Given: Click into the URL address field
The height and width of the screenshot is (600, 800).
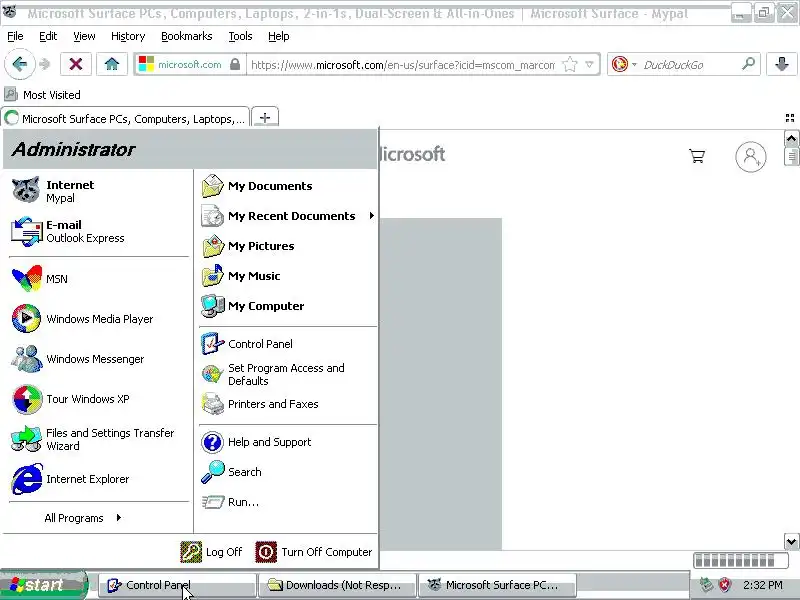Looking at the screenshot, I should pos(403,65).
